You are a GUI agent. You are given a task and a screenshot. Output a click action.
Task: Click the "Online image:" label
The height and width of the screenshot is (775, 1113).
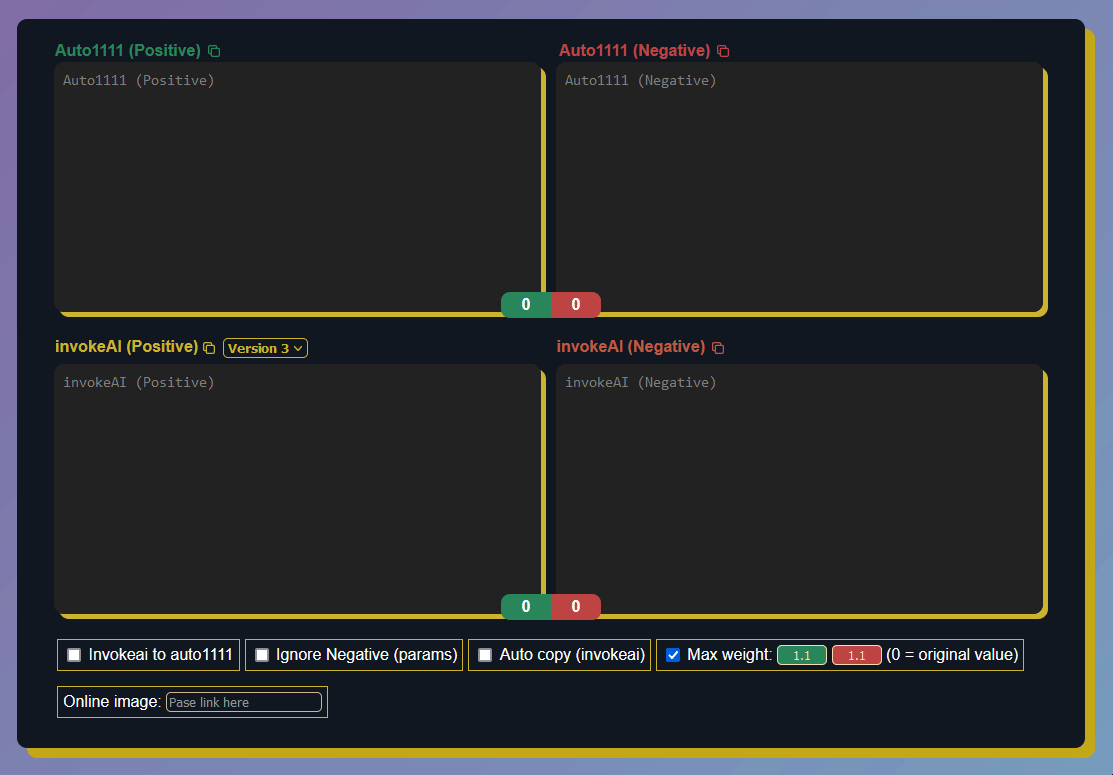point(112,701)
